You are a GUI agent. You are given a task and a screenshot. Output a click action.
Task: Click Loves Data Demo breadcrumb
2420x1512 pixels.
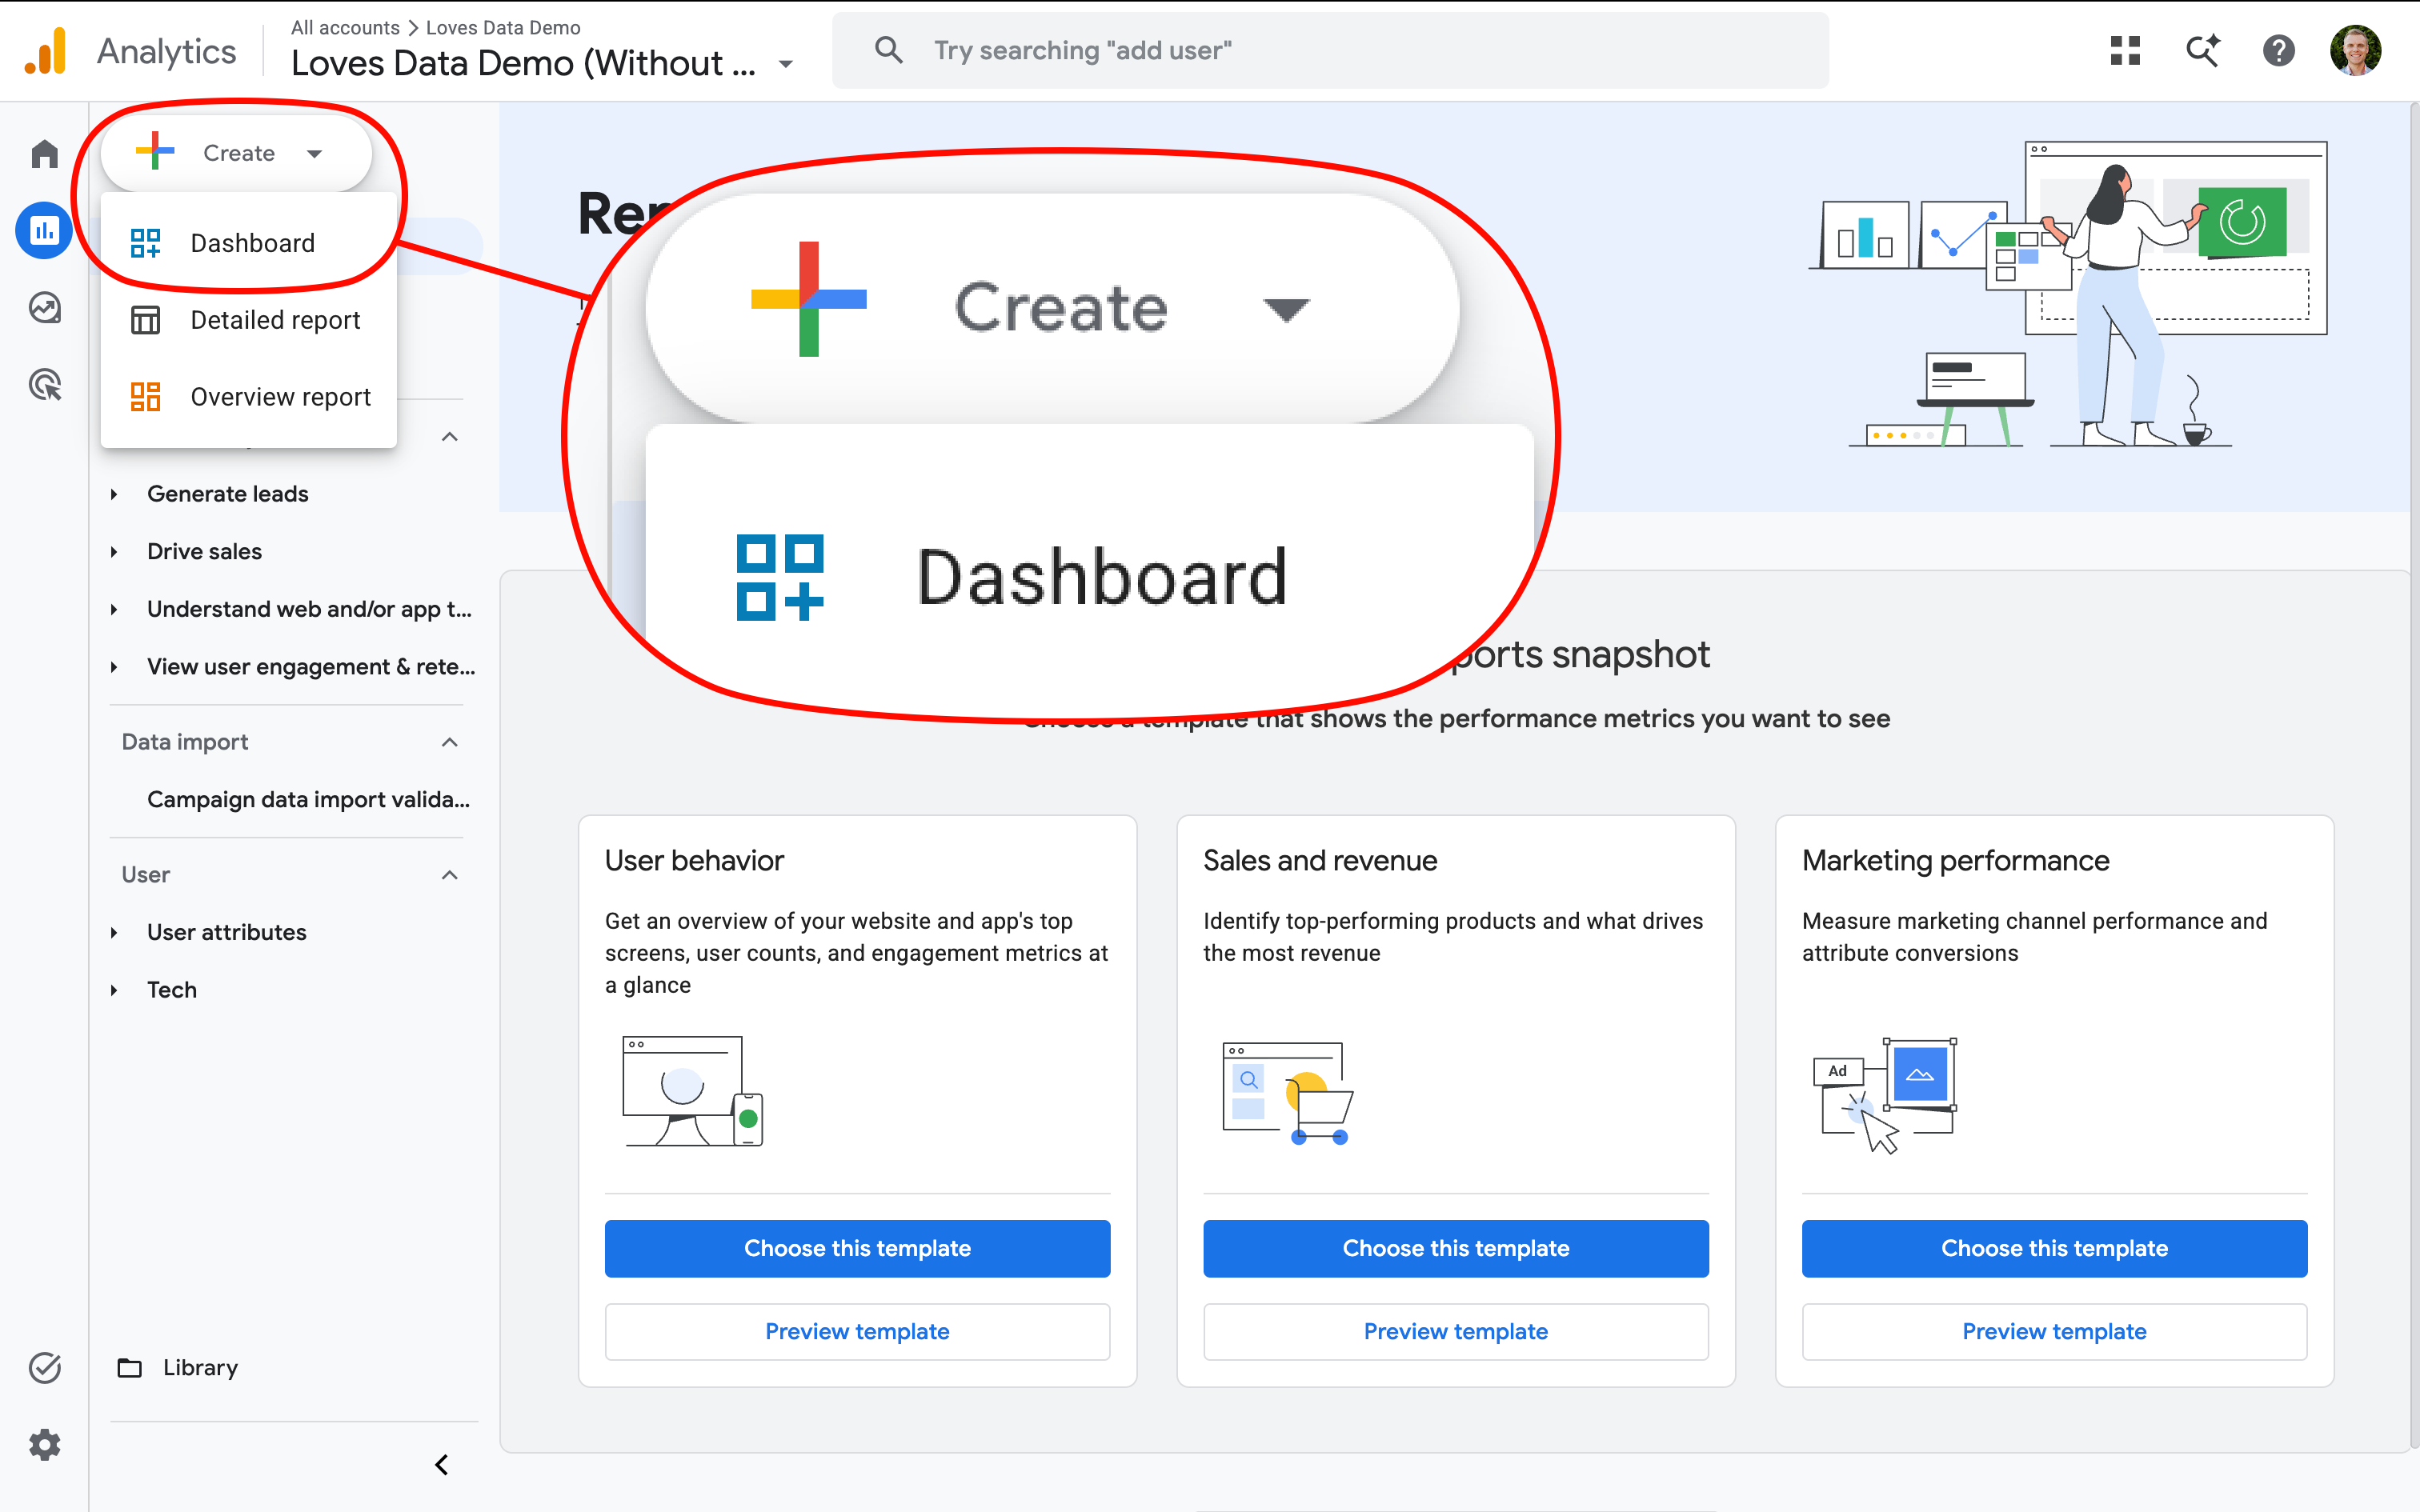coord(503,27)
